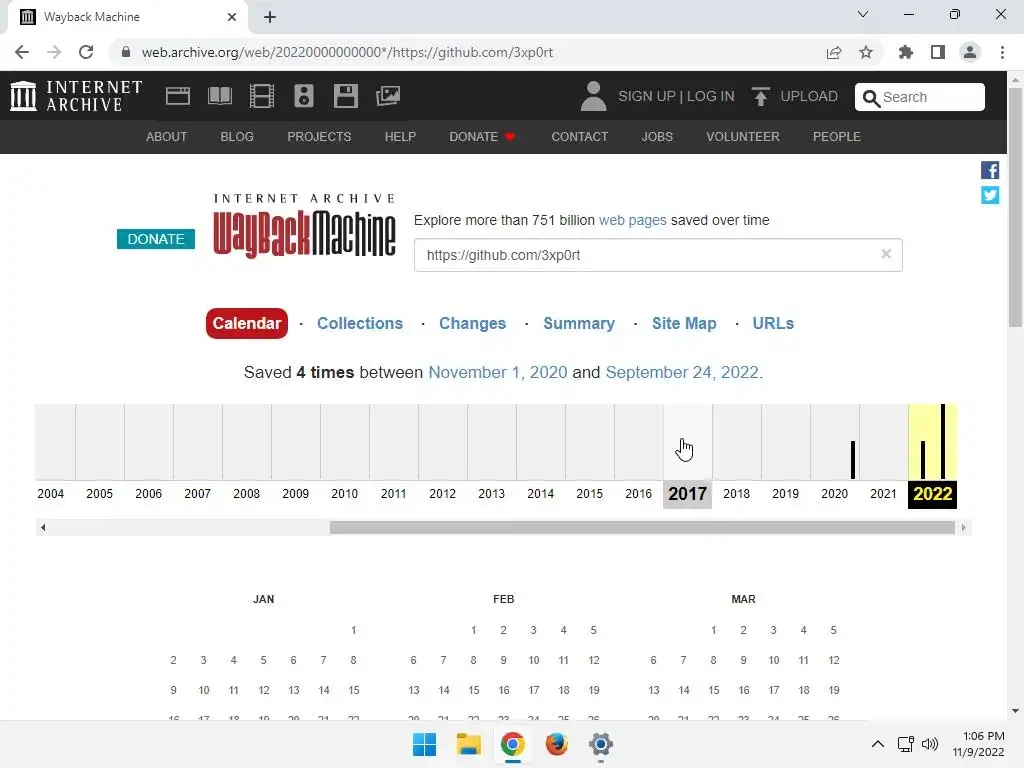Screen dimensions: 1024x768
Task: Open Settings gear in taskbar
Action: 601,744
